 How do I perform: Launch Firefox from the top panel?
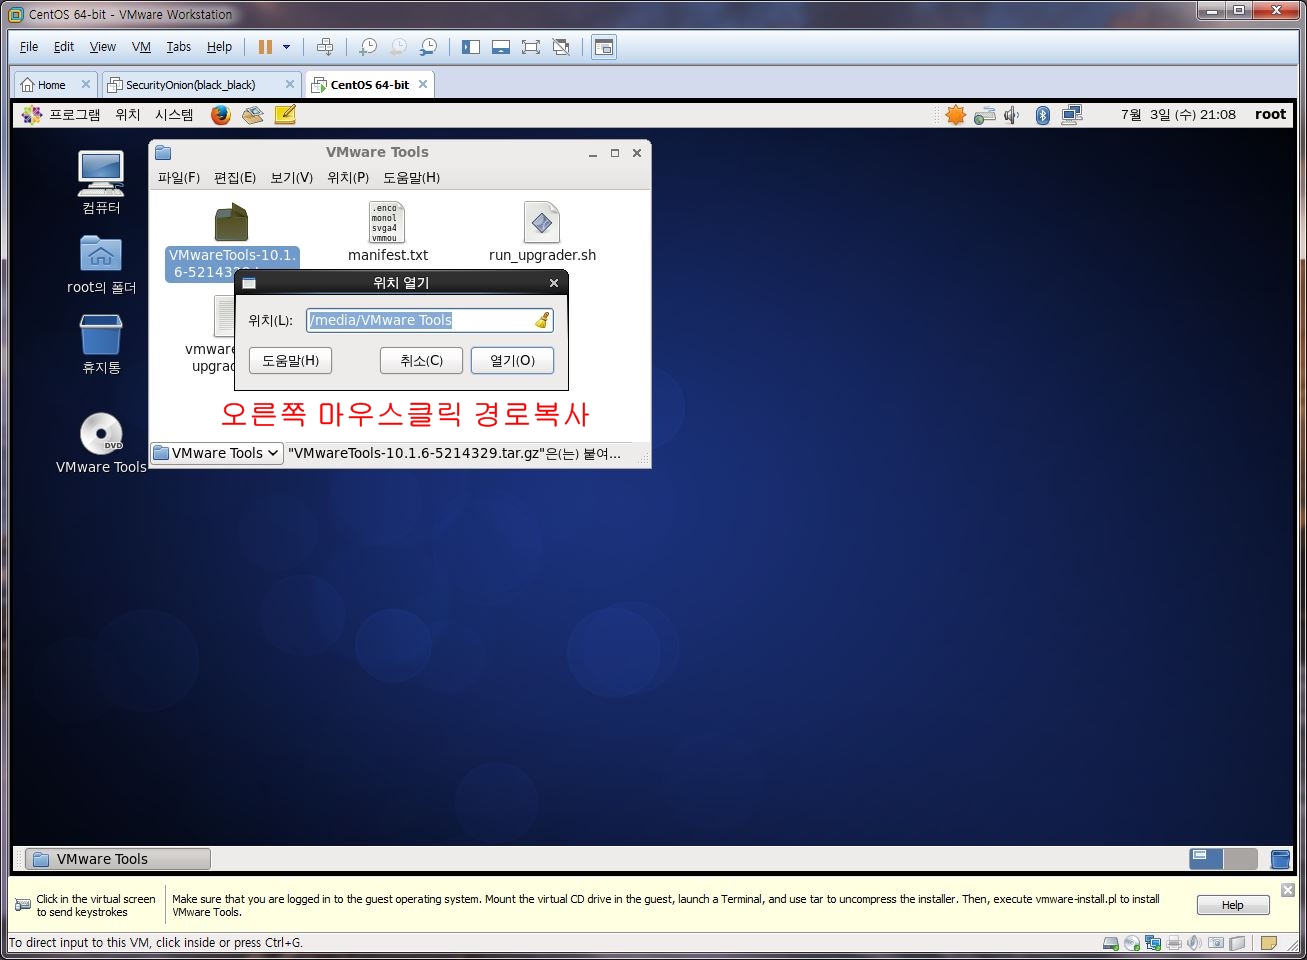pyautogui.click(x=221, y=115)
